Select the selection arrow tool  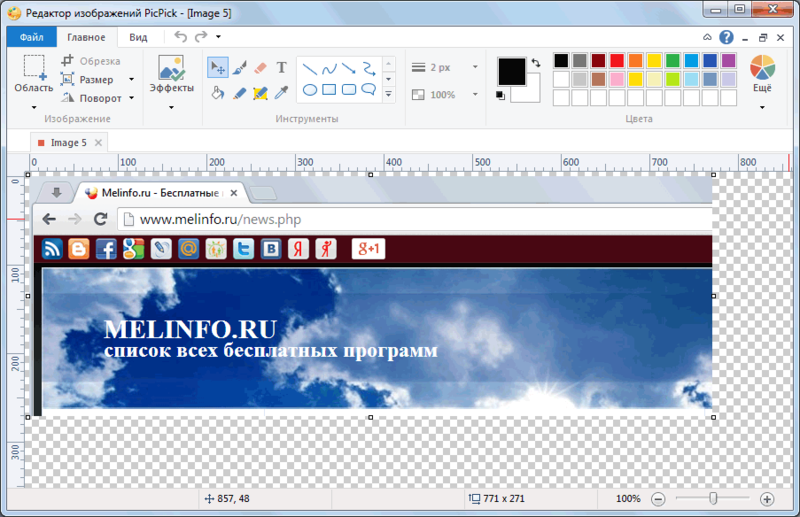pyautogui.click(x=218, y=68)
